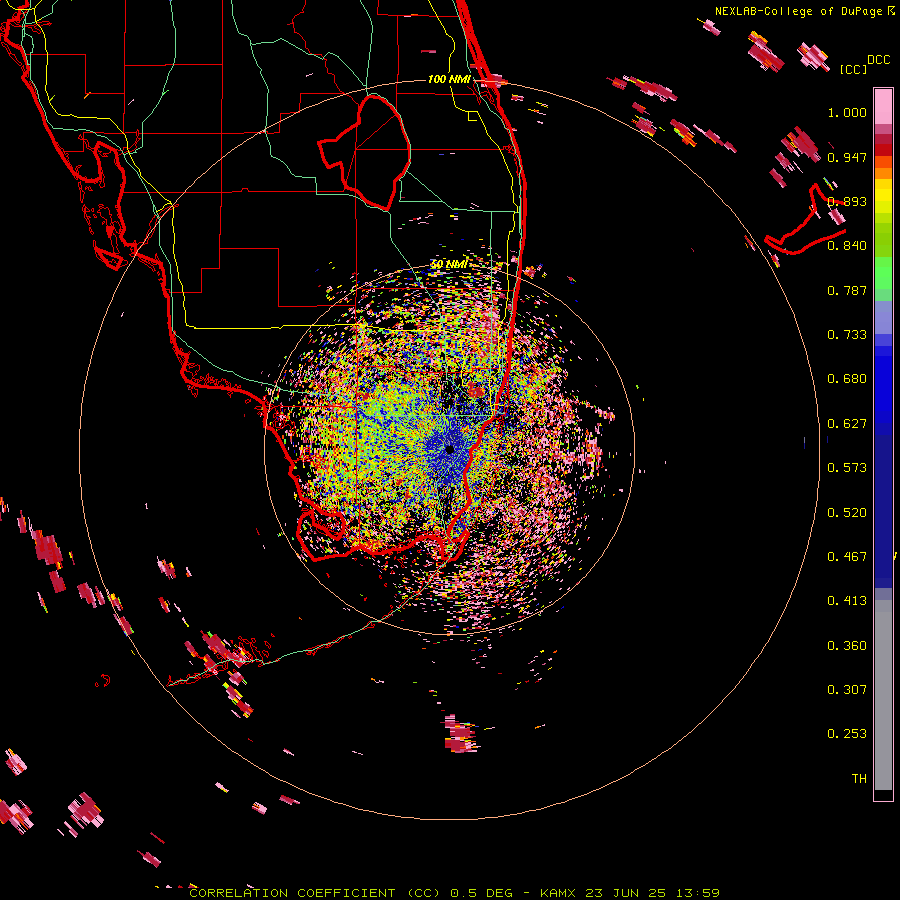
Task: Click the black KAMX radar site dot
Action: click(449, 449)
